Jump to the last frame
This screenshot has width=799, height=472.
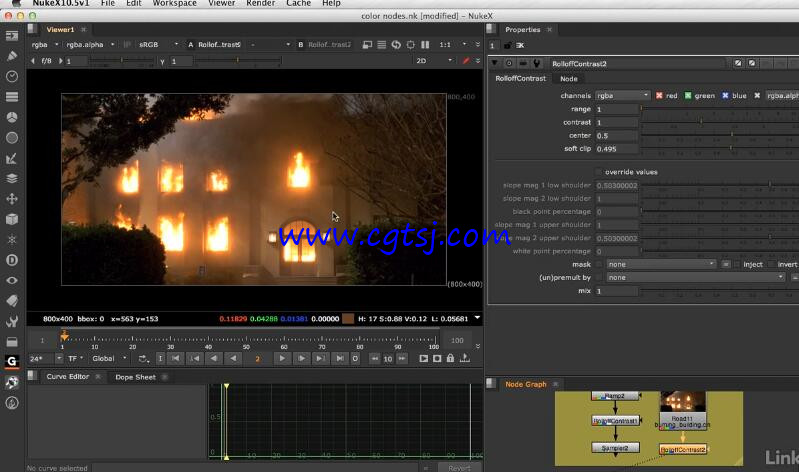(x=339, y=359)
